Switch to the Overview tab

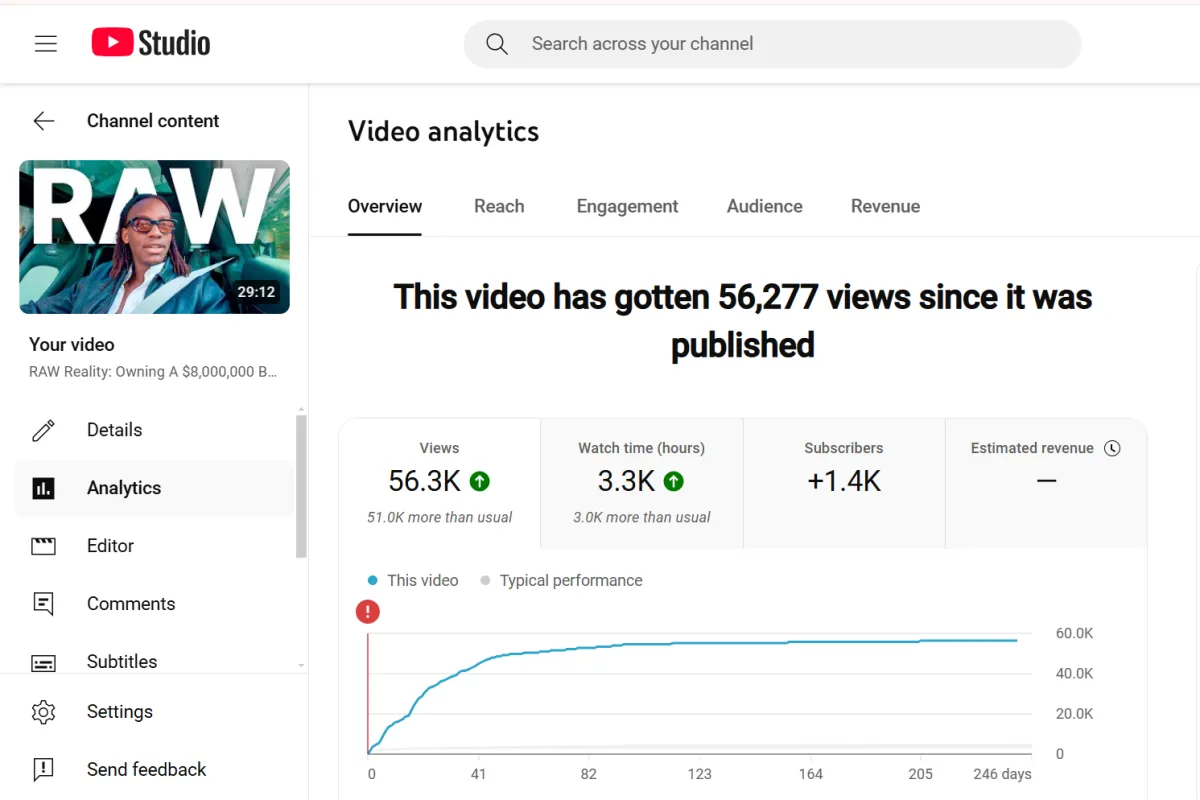[x=385, y=206]
